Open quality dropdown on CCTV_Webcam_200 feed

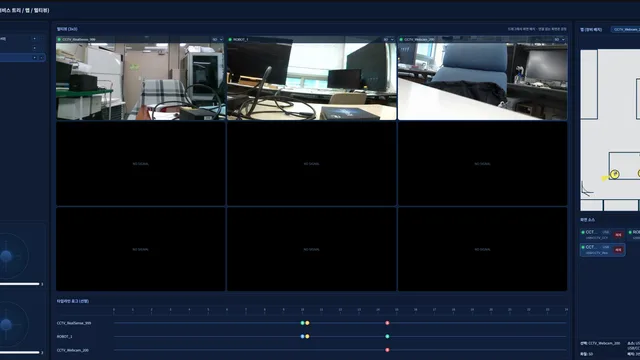[x=559, y=40]
